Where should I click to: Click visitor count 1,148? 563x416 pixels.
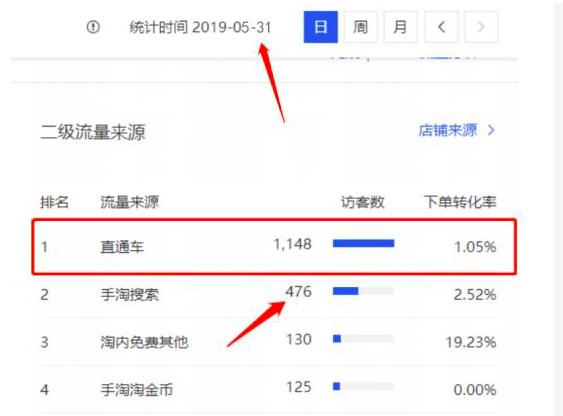coord(293,244)
